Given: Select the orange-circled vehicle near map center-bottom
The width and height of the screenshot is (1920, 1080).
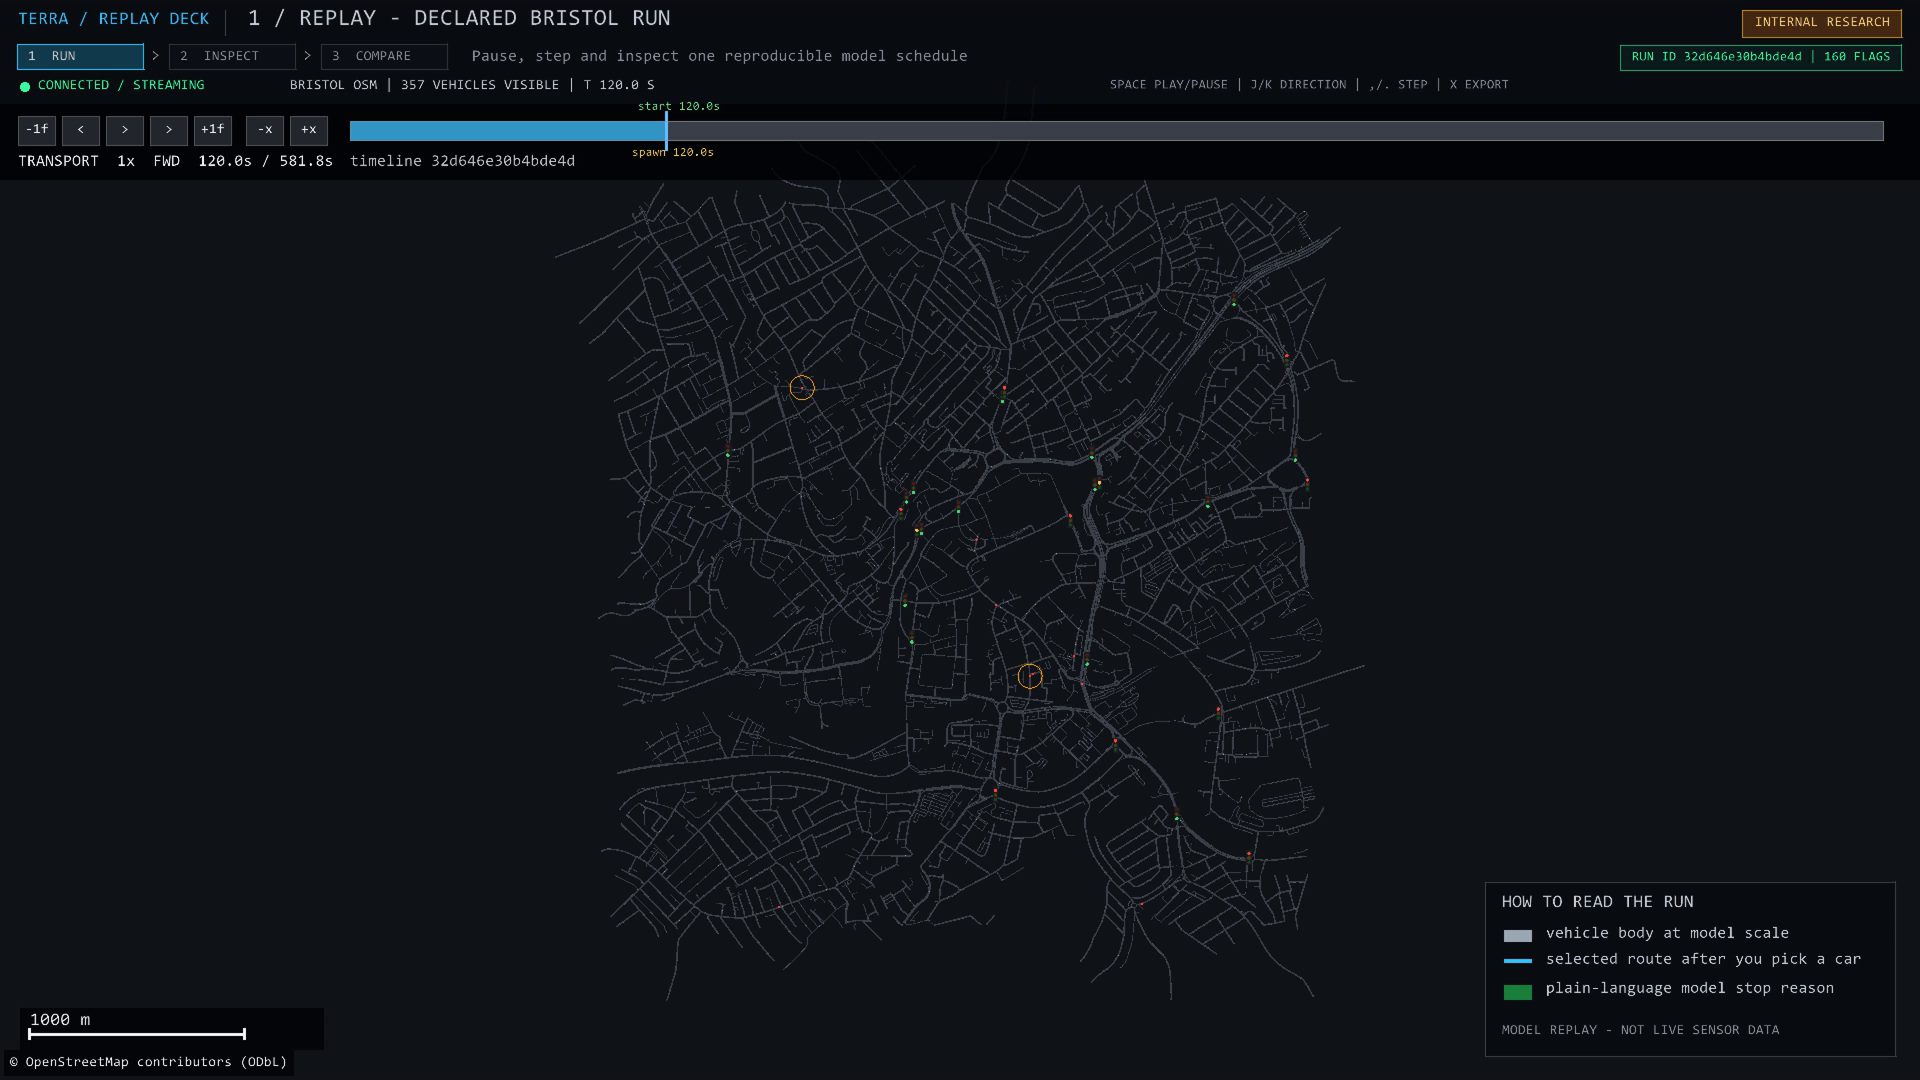Looking at the screenshot, I should tap(1030, 677).
